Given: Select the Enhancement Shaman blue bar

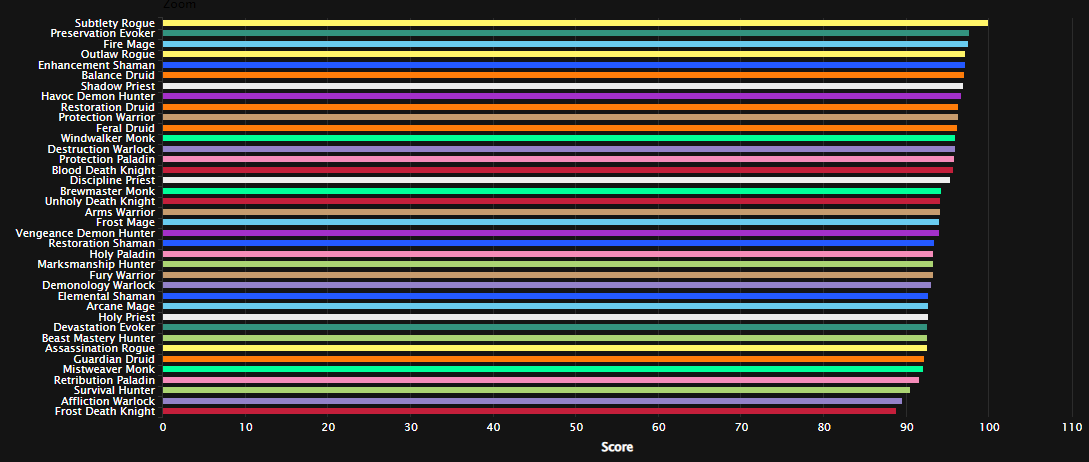Looking at the screenshot, I should pos(563,65).
